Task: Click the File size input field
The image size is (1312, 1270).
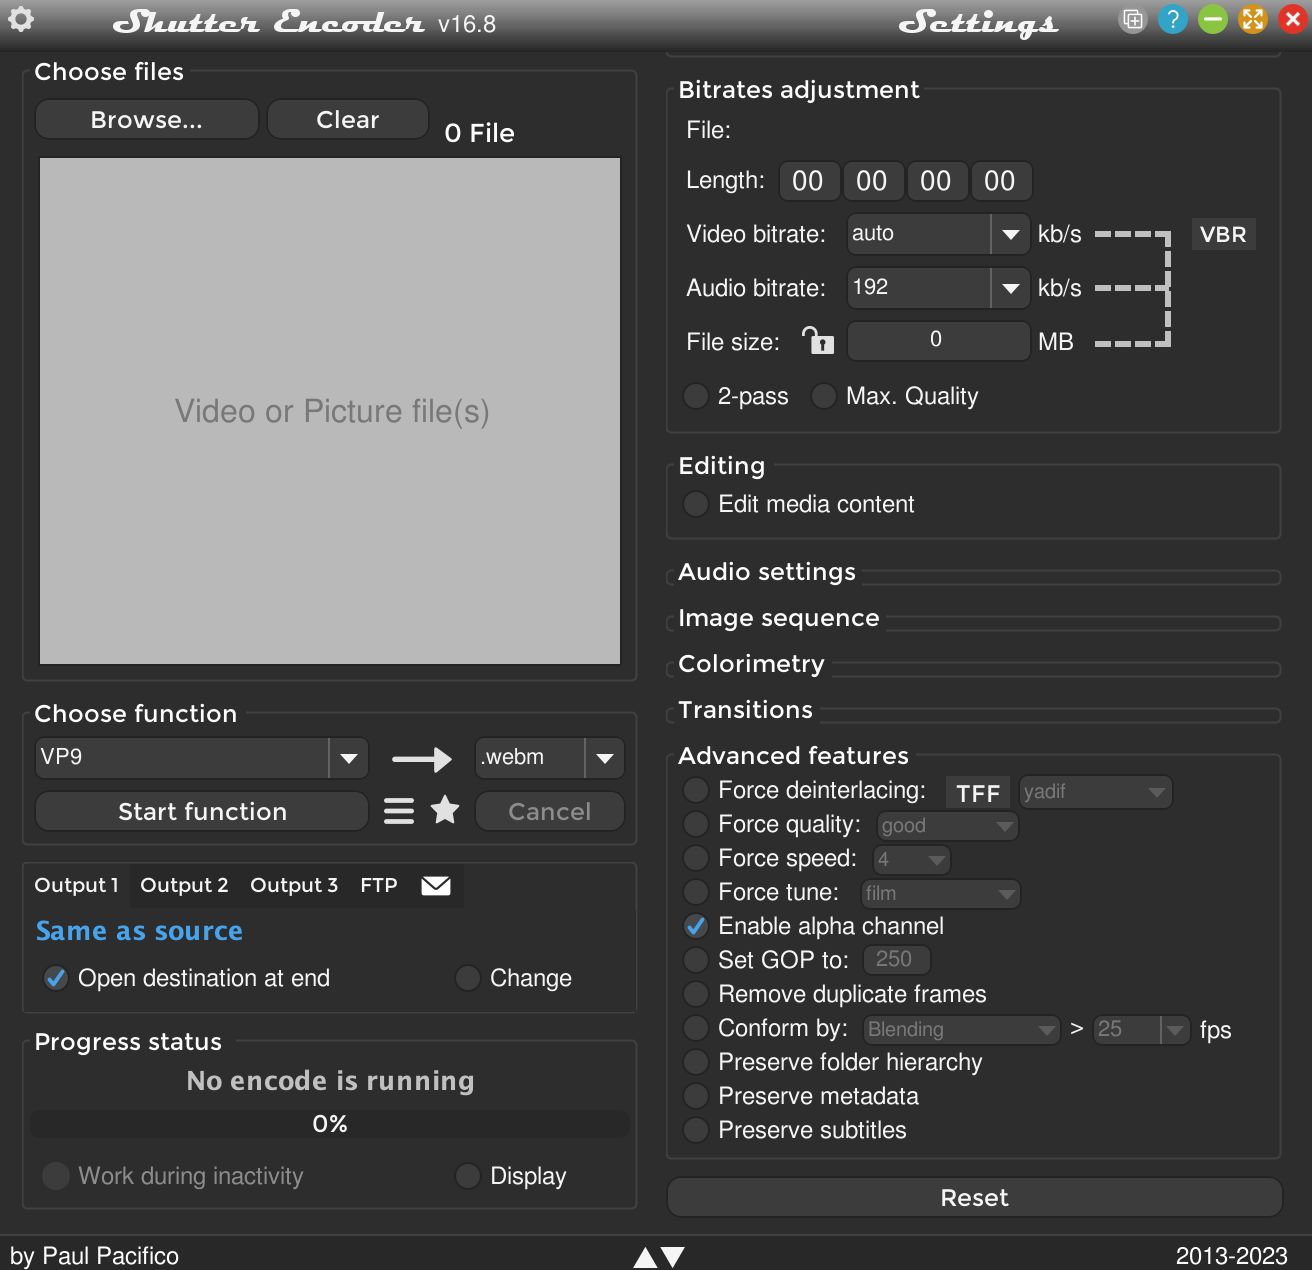Action: pyautogui.click(x=938, y=340)
